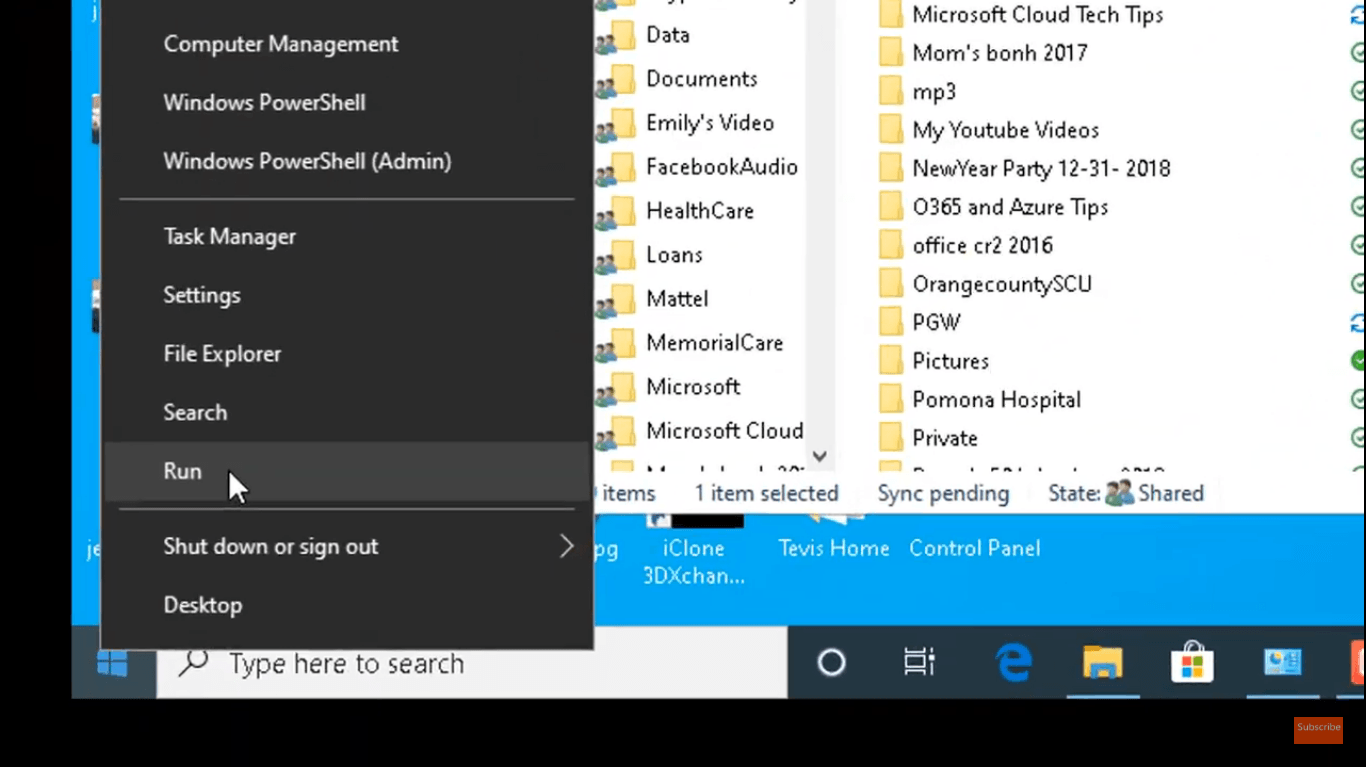Click the Windows Start button
1366x767 pixels.
pos(113,663)
